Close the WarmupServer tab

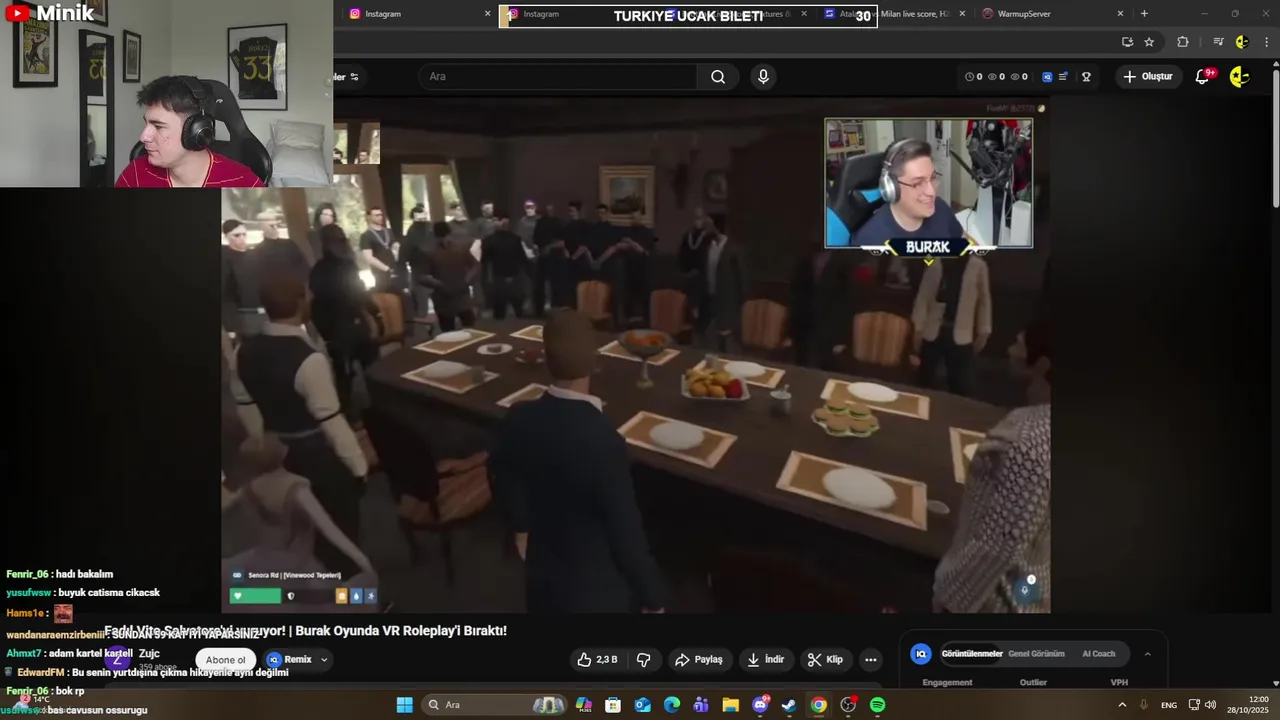[x=1120, y=14]
